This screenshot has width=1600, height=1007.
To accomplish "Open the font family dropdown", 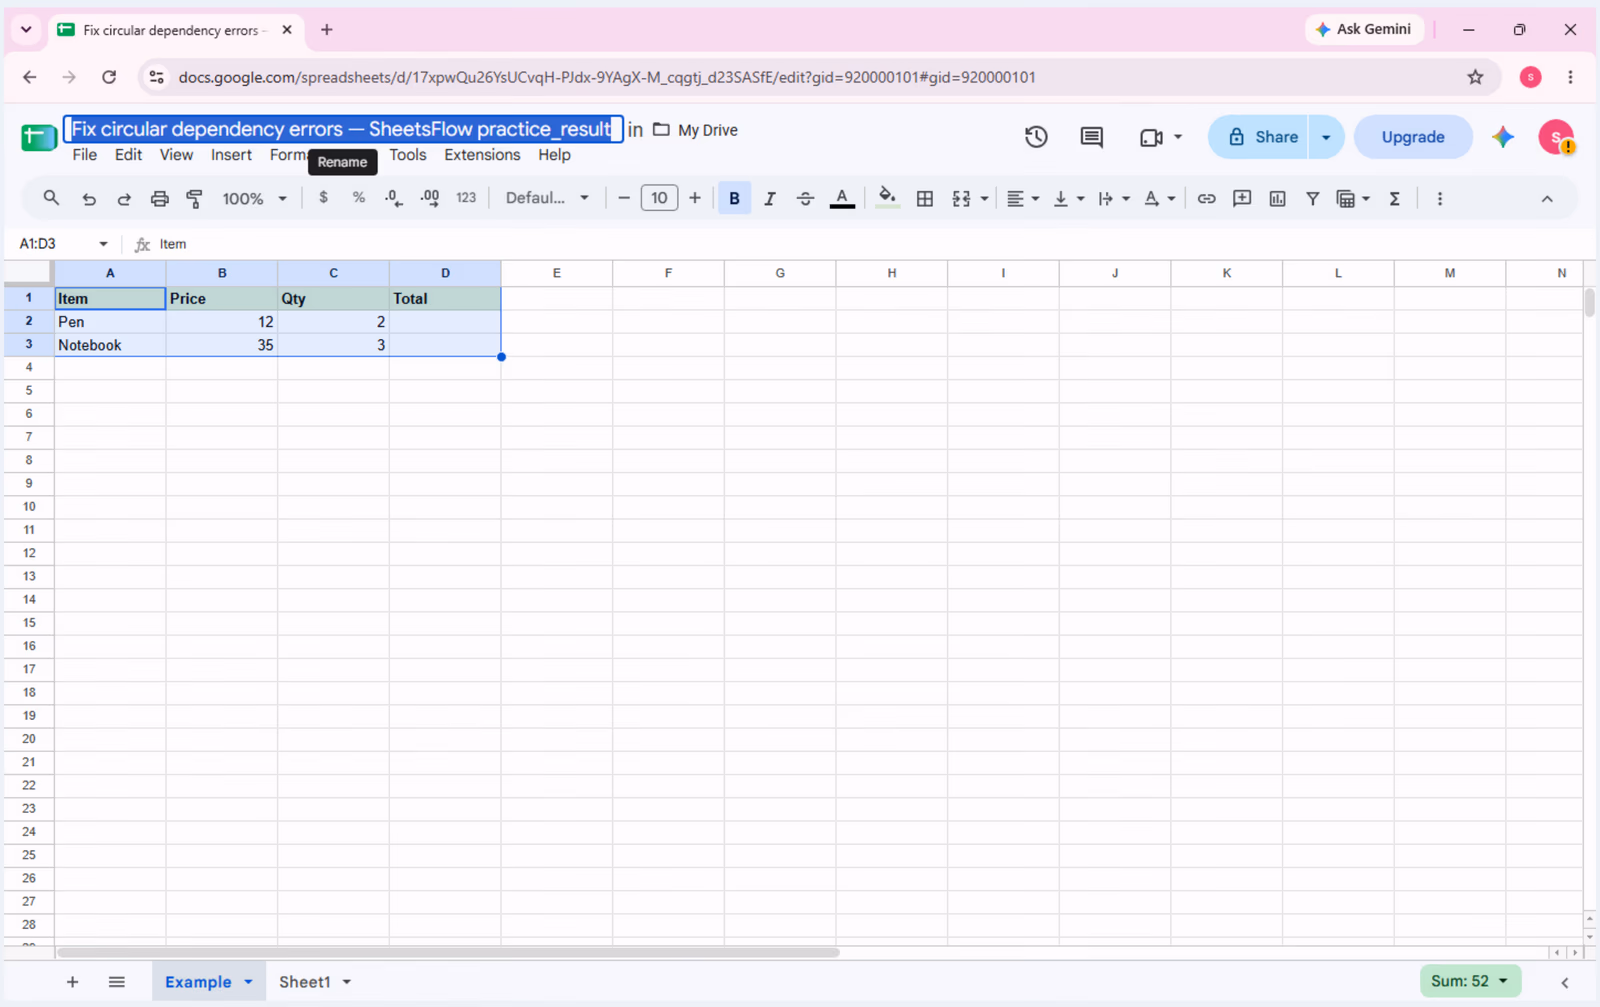I will (x=547, y=198).
